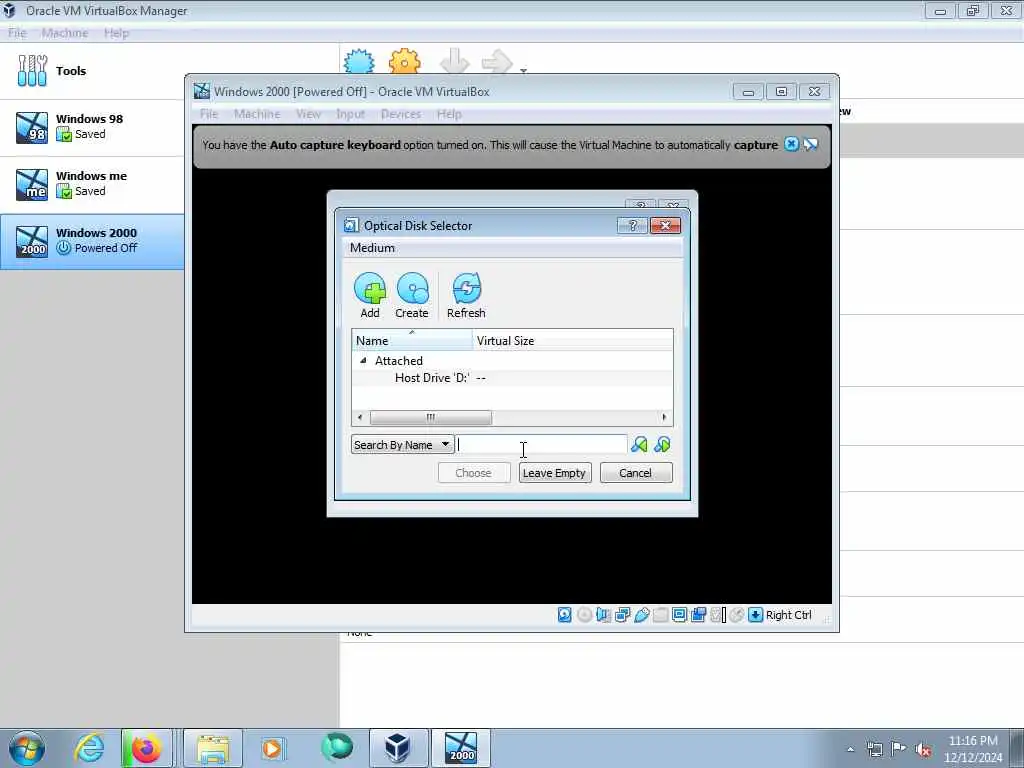
Task: Click audio indicator in VM status bar
Action: [x=603, y=615]
